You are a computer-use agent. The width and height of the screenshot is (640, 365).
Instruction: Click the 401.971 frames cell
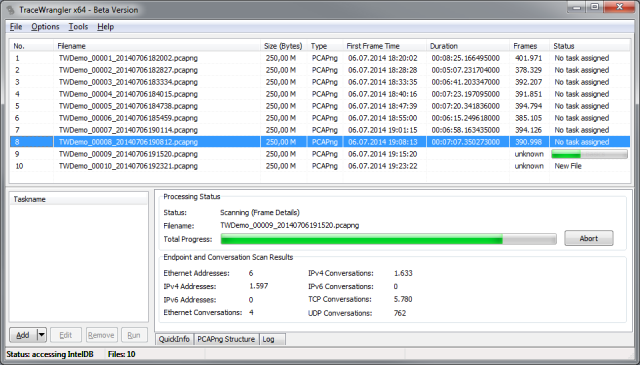(529, 58)
